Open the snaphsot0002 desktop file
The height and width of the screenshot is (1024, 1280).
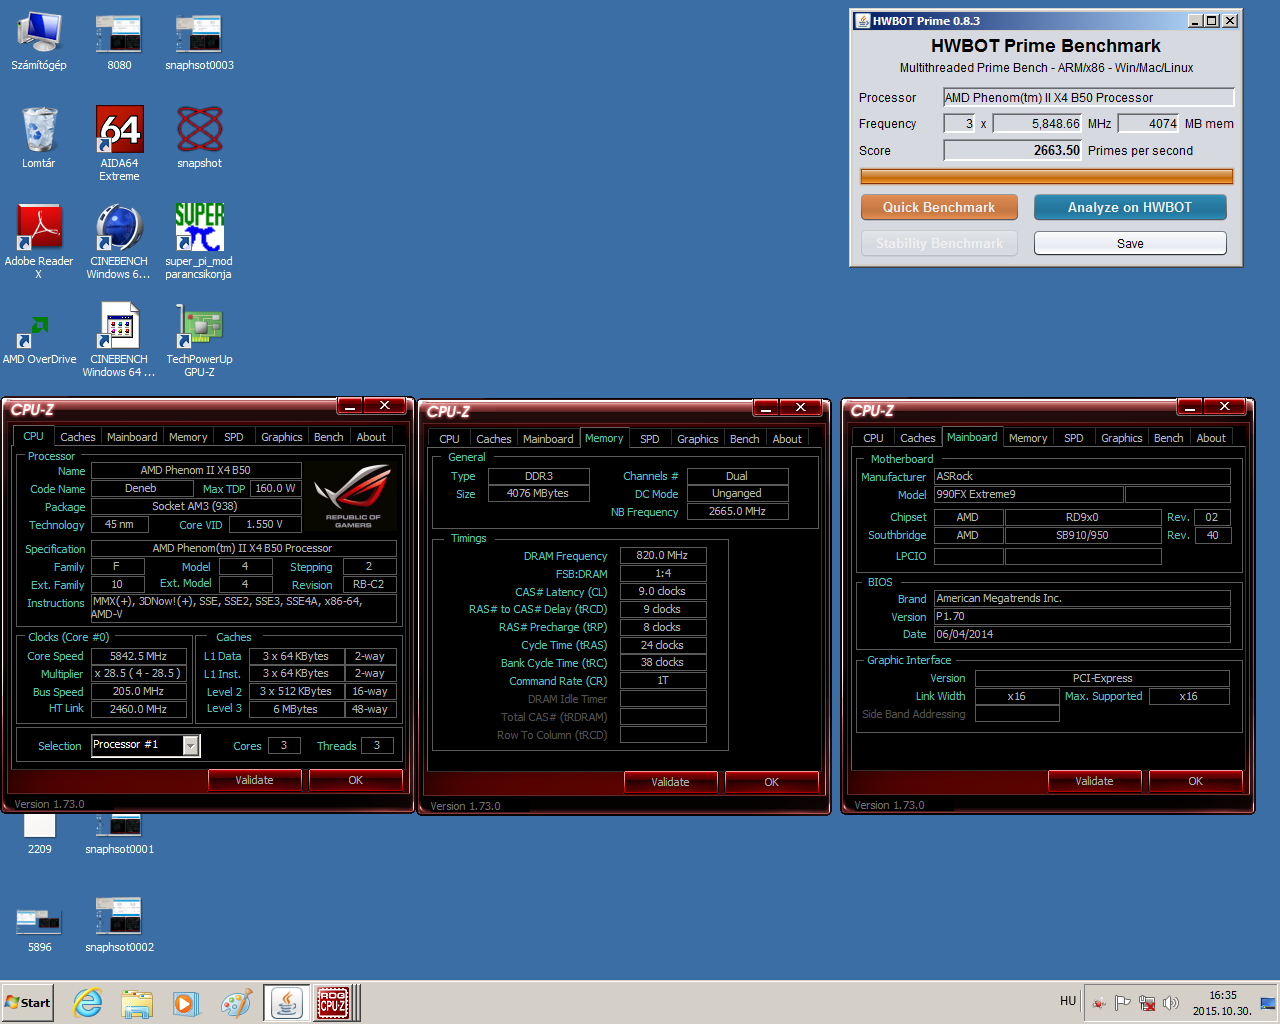point(119,925)
